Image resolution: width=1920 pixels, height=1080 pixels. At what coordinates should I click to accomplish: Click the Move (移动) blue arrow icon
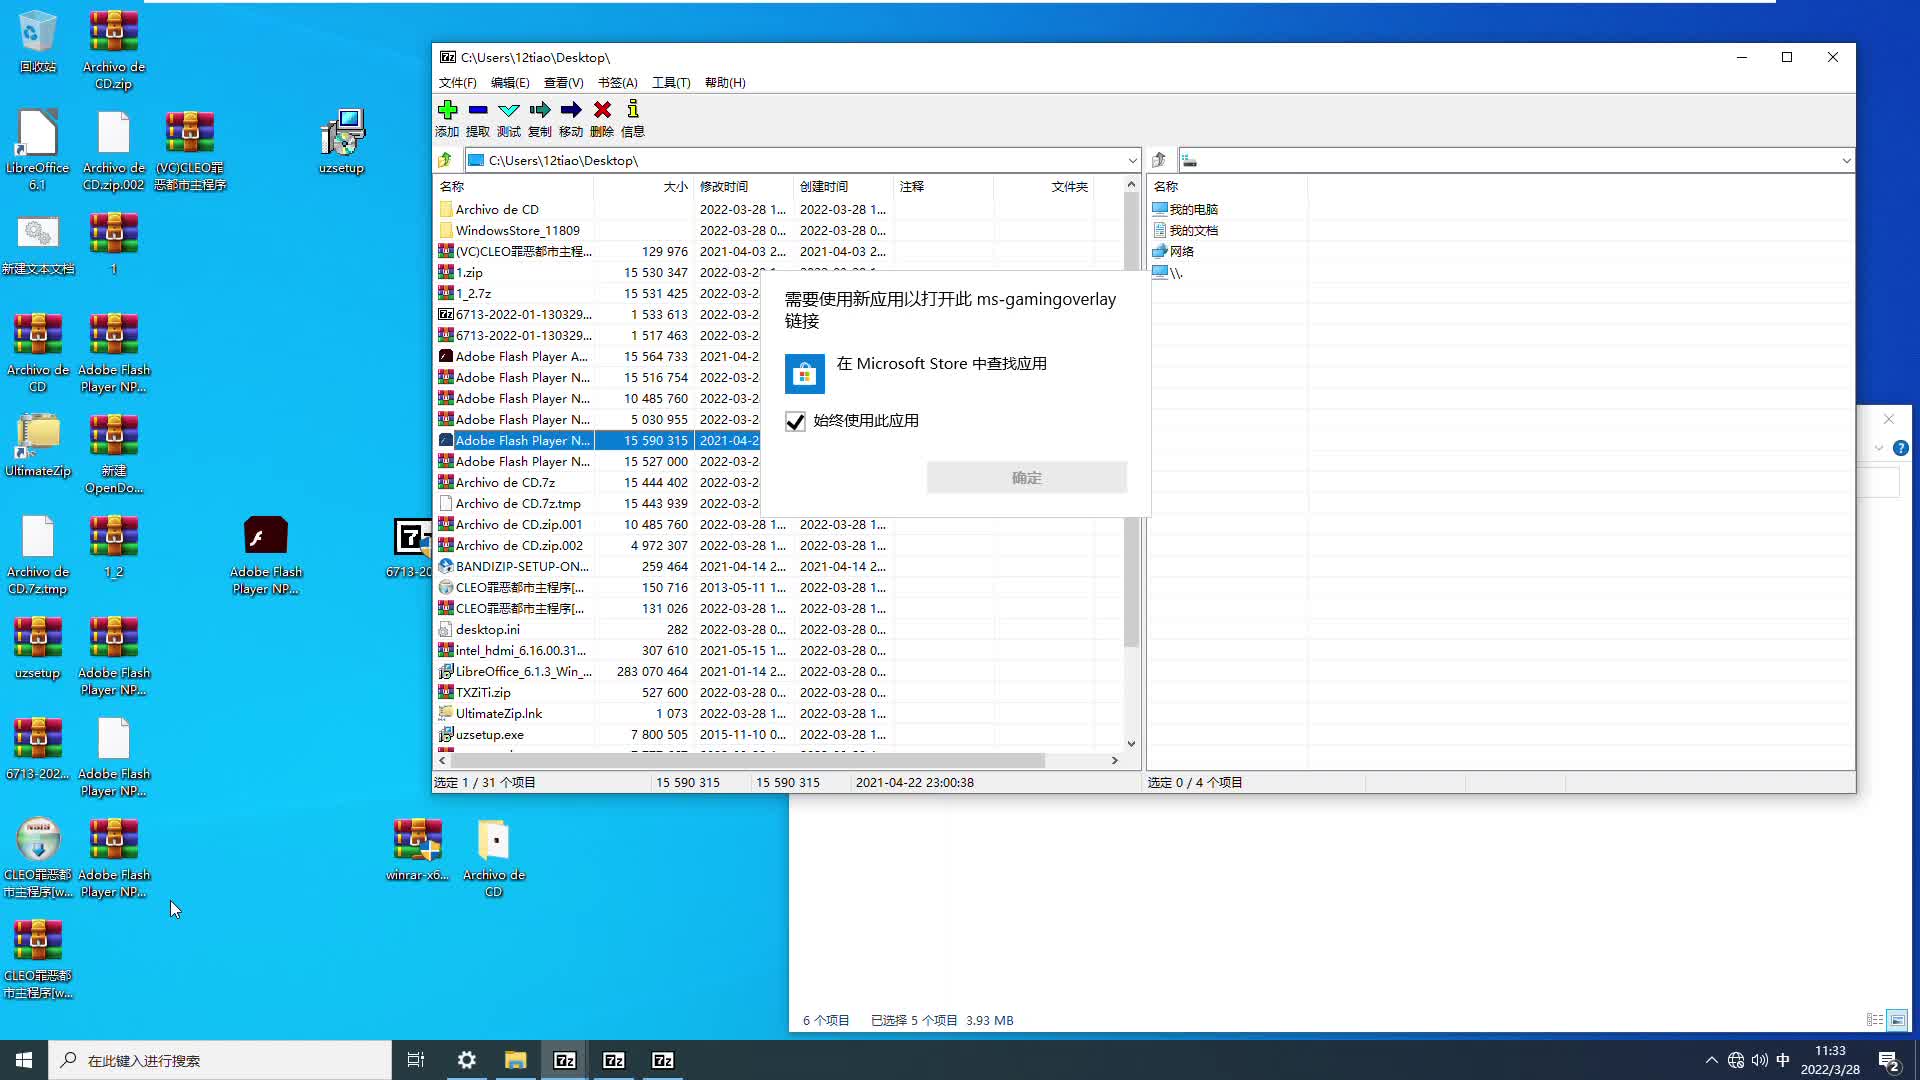tap(571, 110)
